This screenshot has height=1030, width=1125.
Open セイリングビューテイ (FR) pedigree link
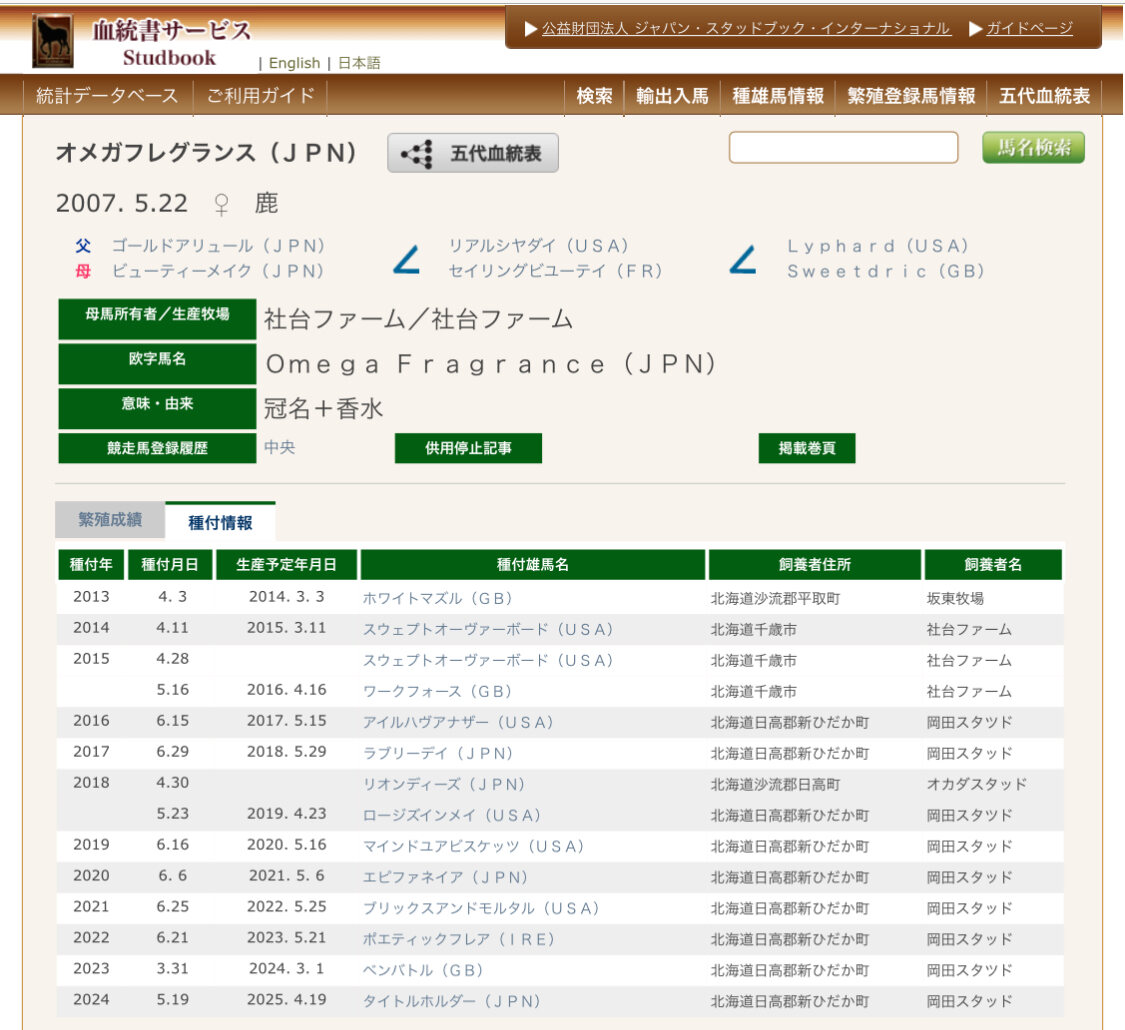tap(555, 271)
